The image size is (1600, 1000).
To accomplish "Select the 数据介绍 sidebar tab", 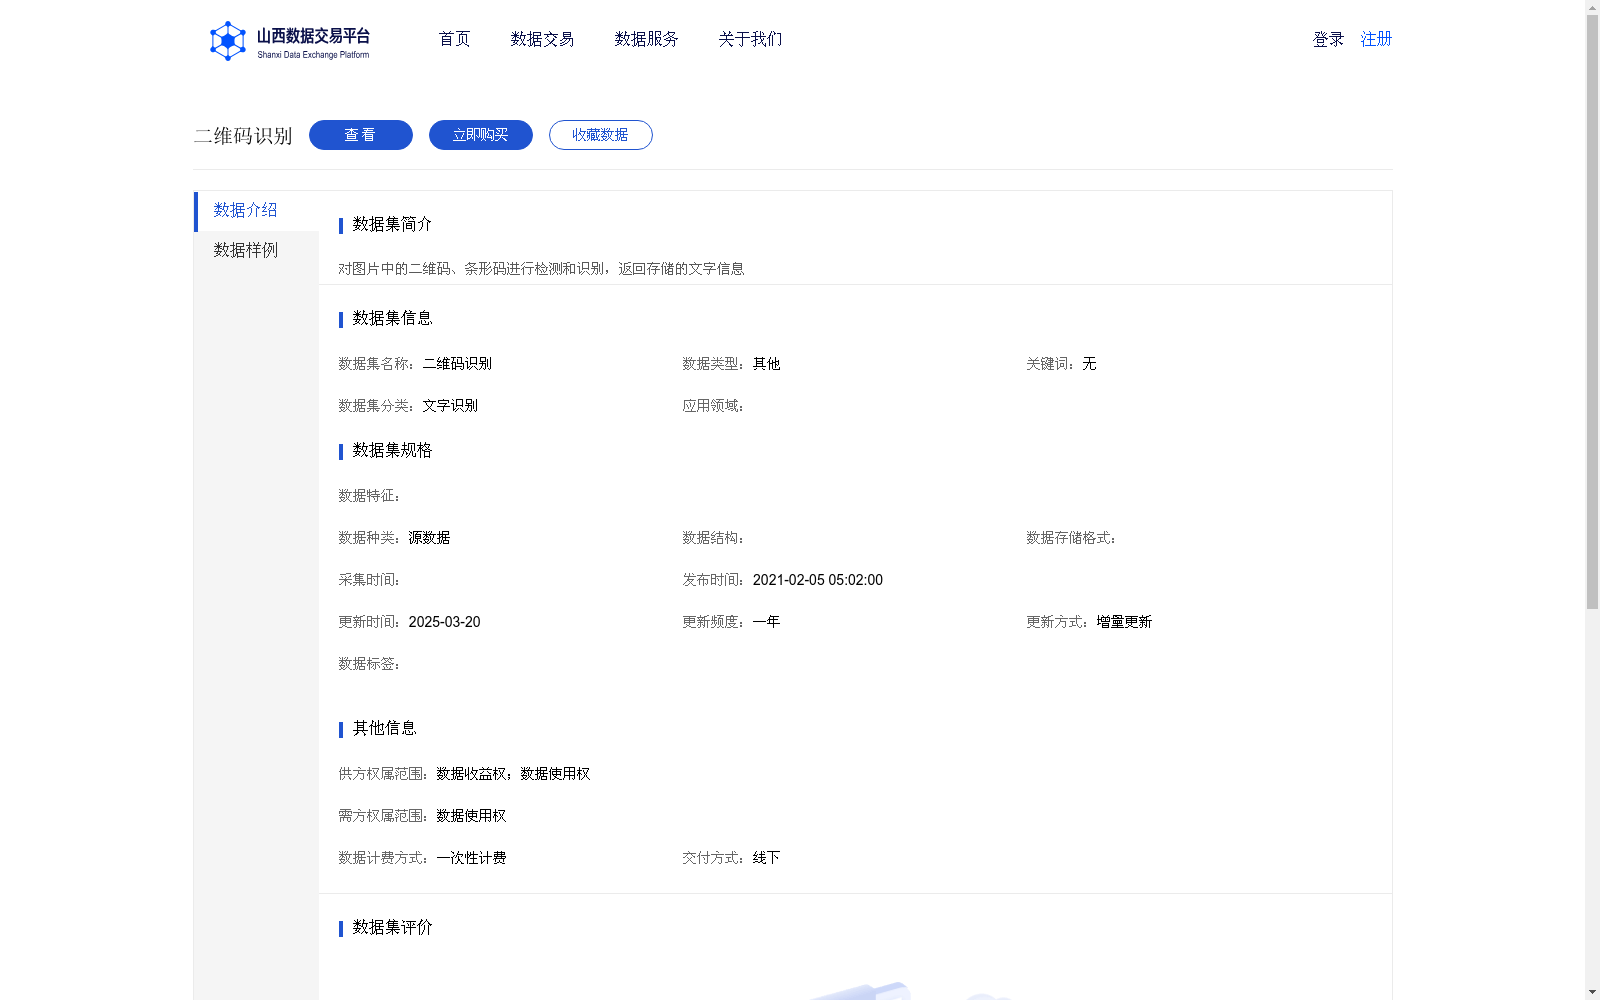I will (256, 211).
